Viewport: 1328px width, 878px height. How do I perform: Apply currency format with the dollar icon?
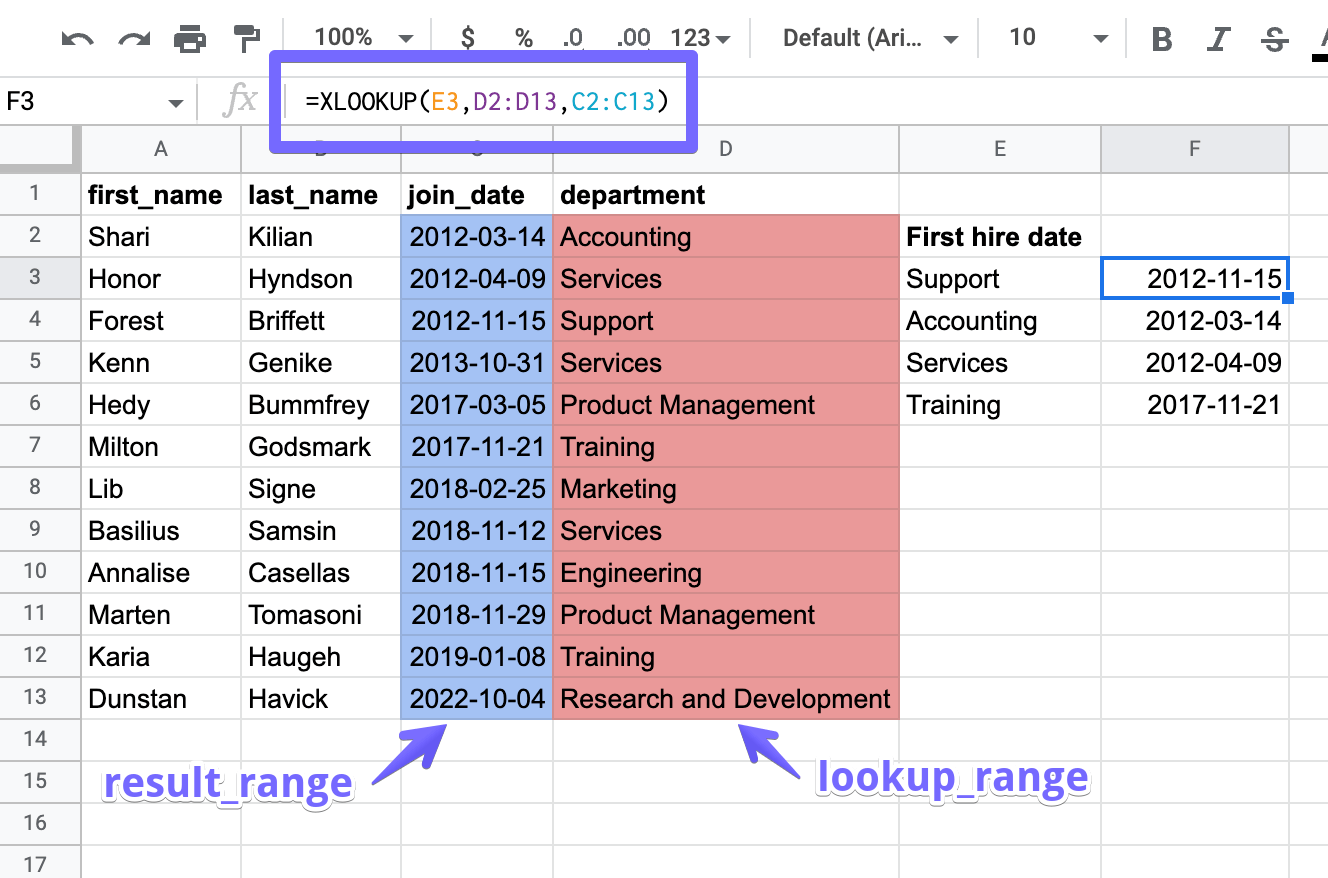(466, 37)
